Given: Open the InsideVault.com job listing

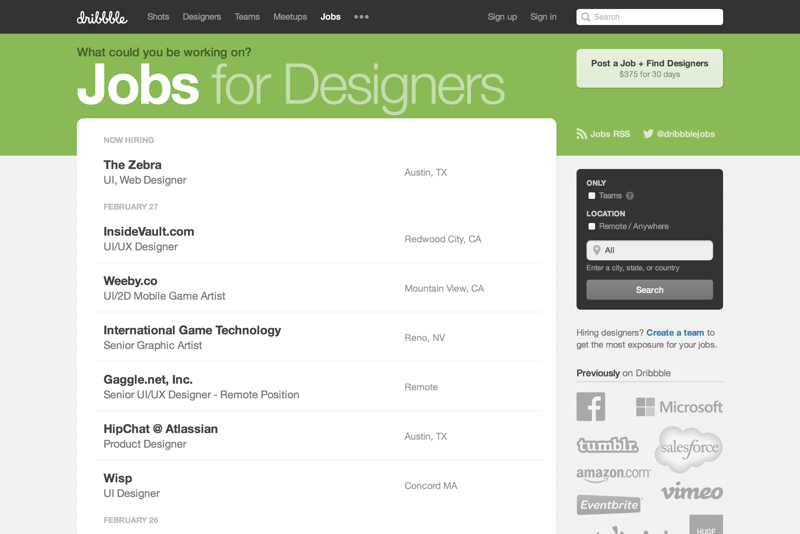Looking at the screenshot, I should click(x=148, y=232).
